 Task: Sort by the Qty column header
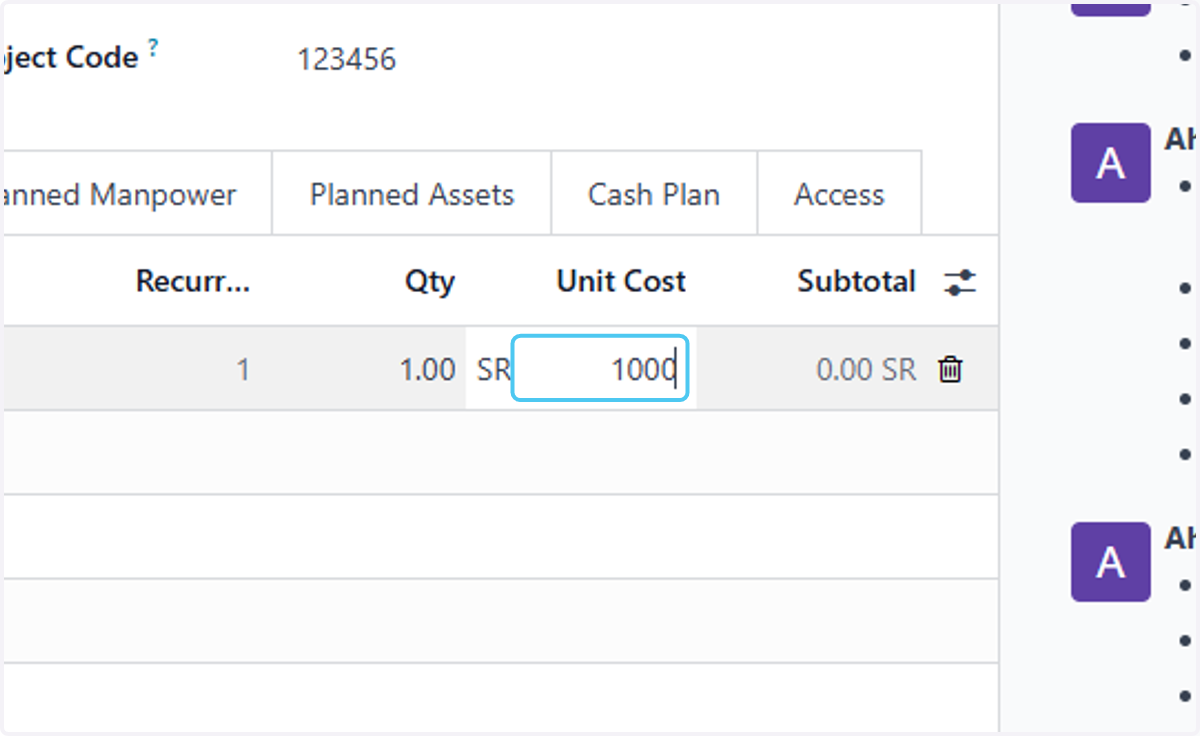429,282
